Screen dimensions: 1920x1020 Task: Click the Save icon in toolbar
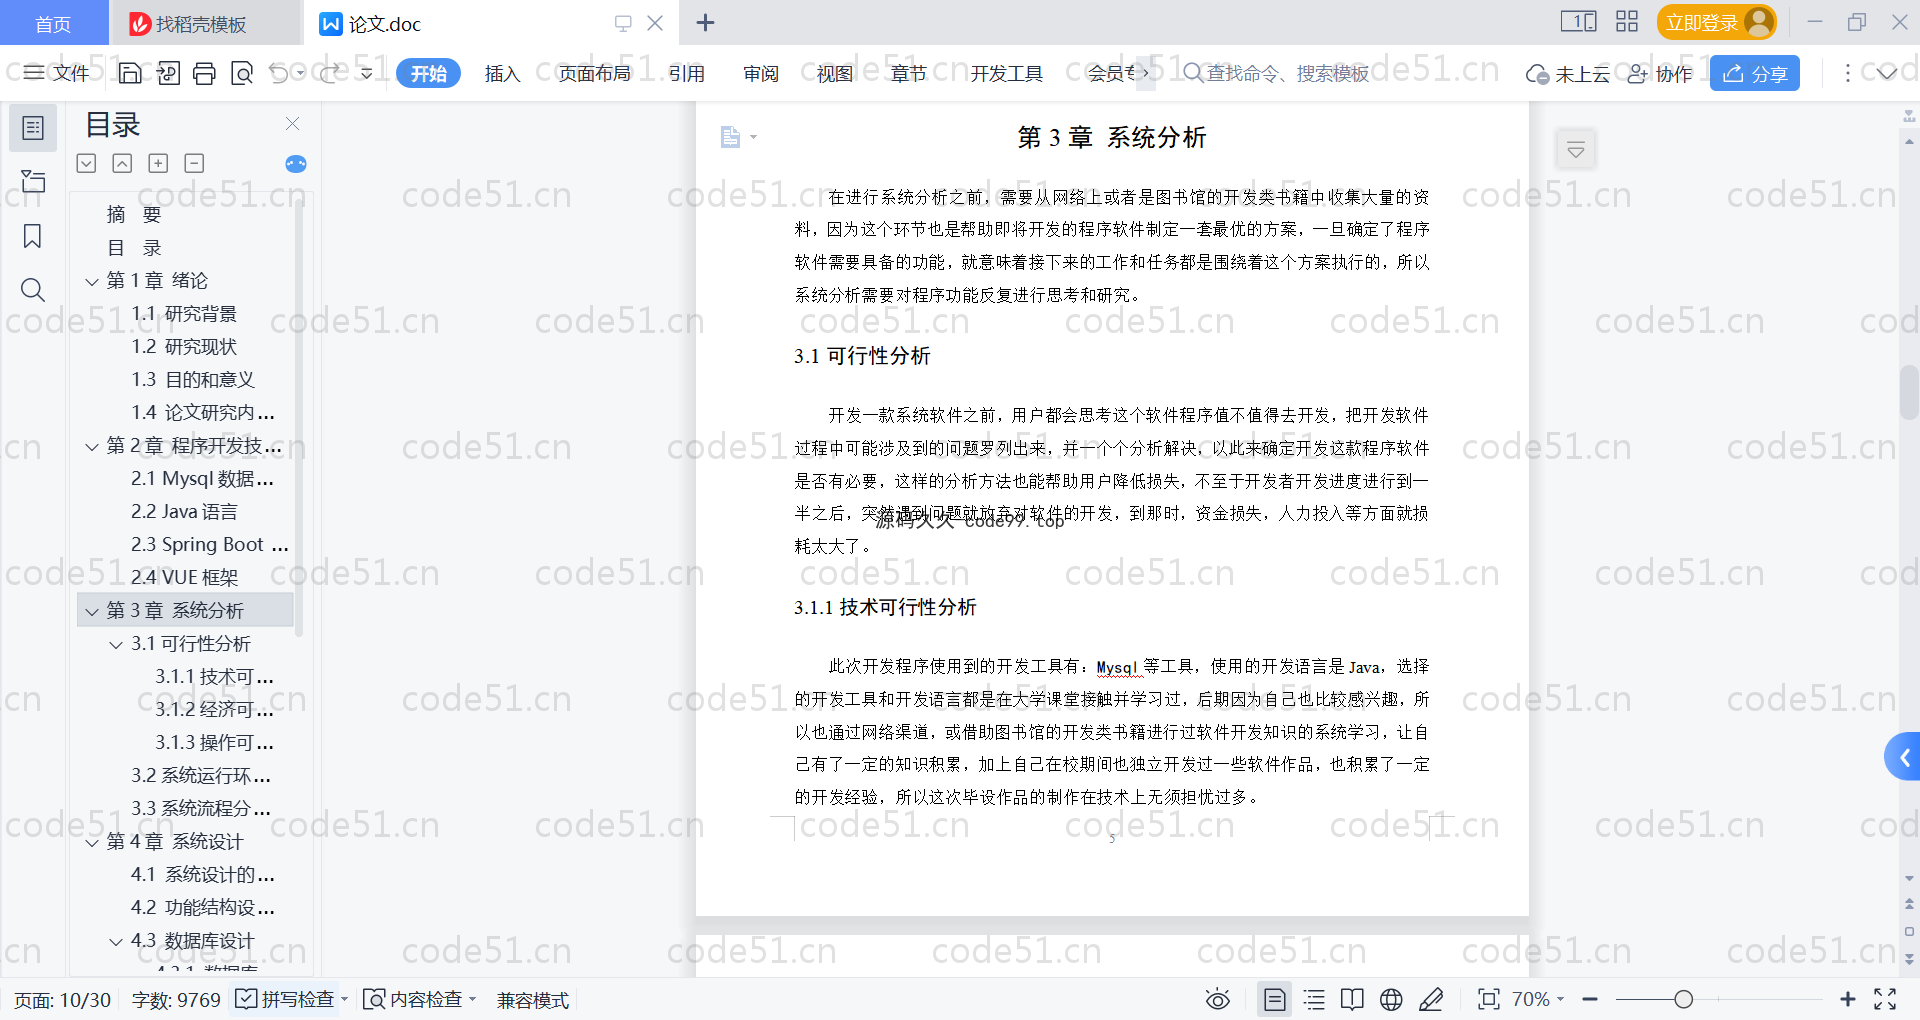pos(130,73)
